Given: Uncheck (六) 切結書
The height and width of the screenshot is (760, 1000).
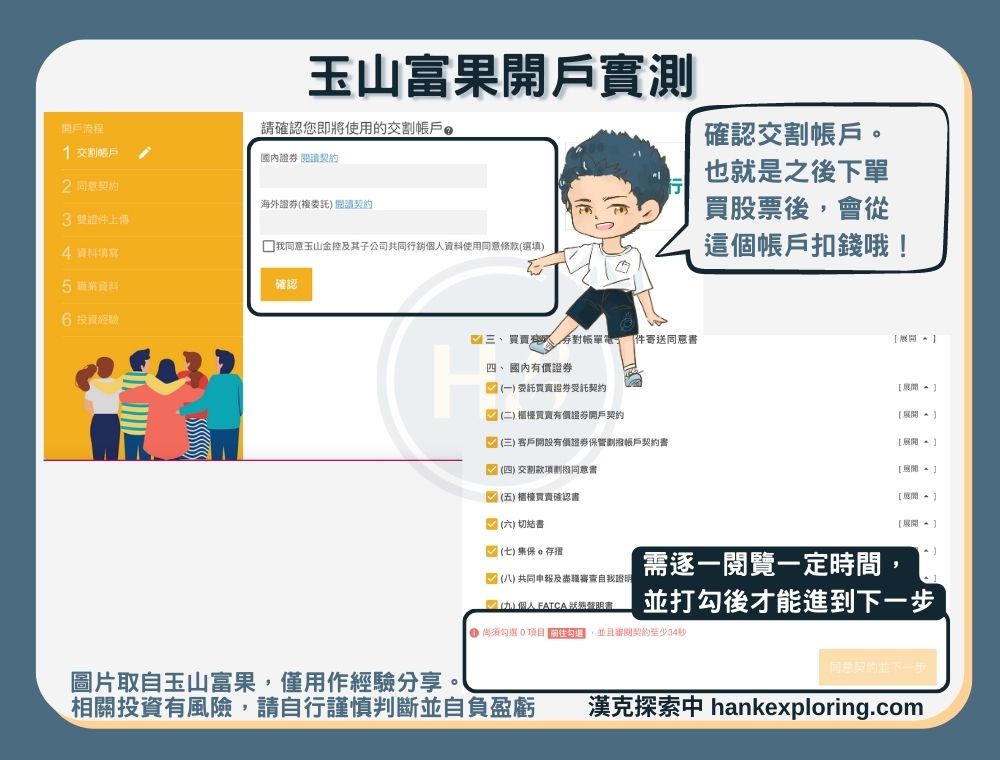Looking at the screenshot, I should coord(491,524).
